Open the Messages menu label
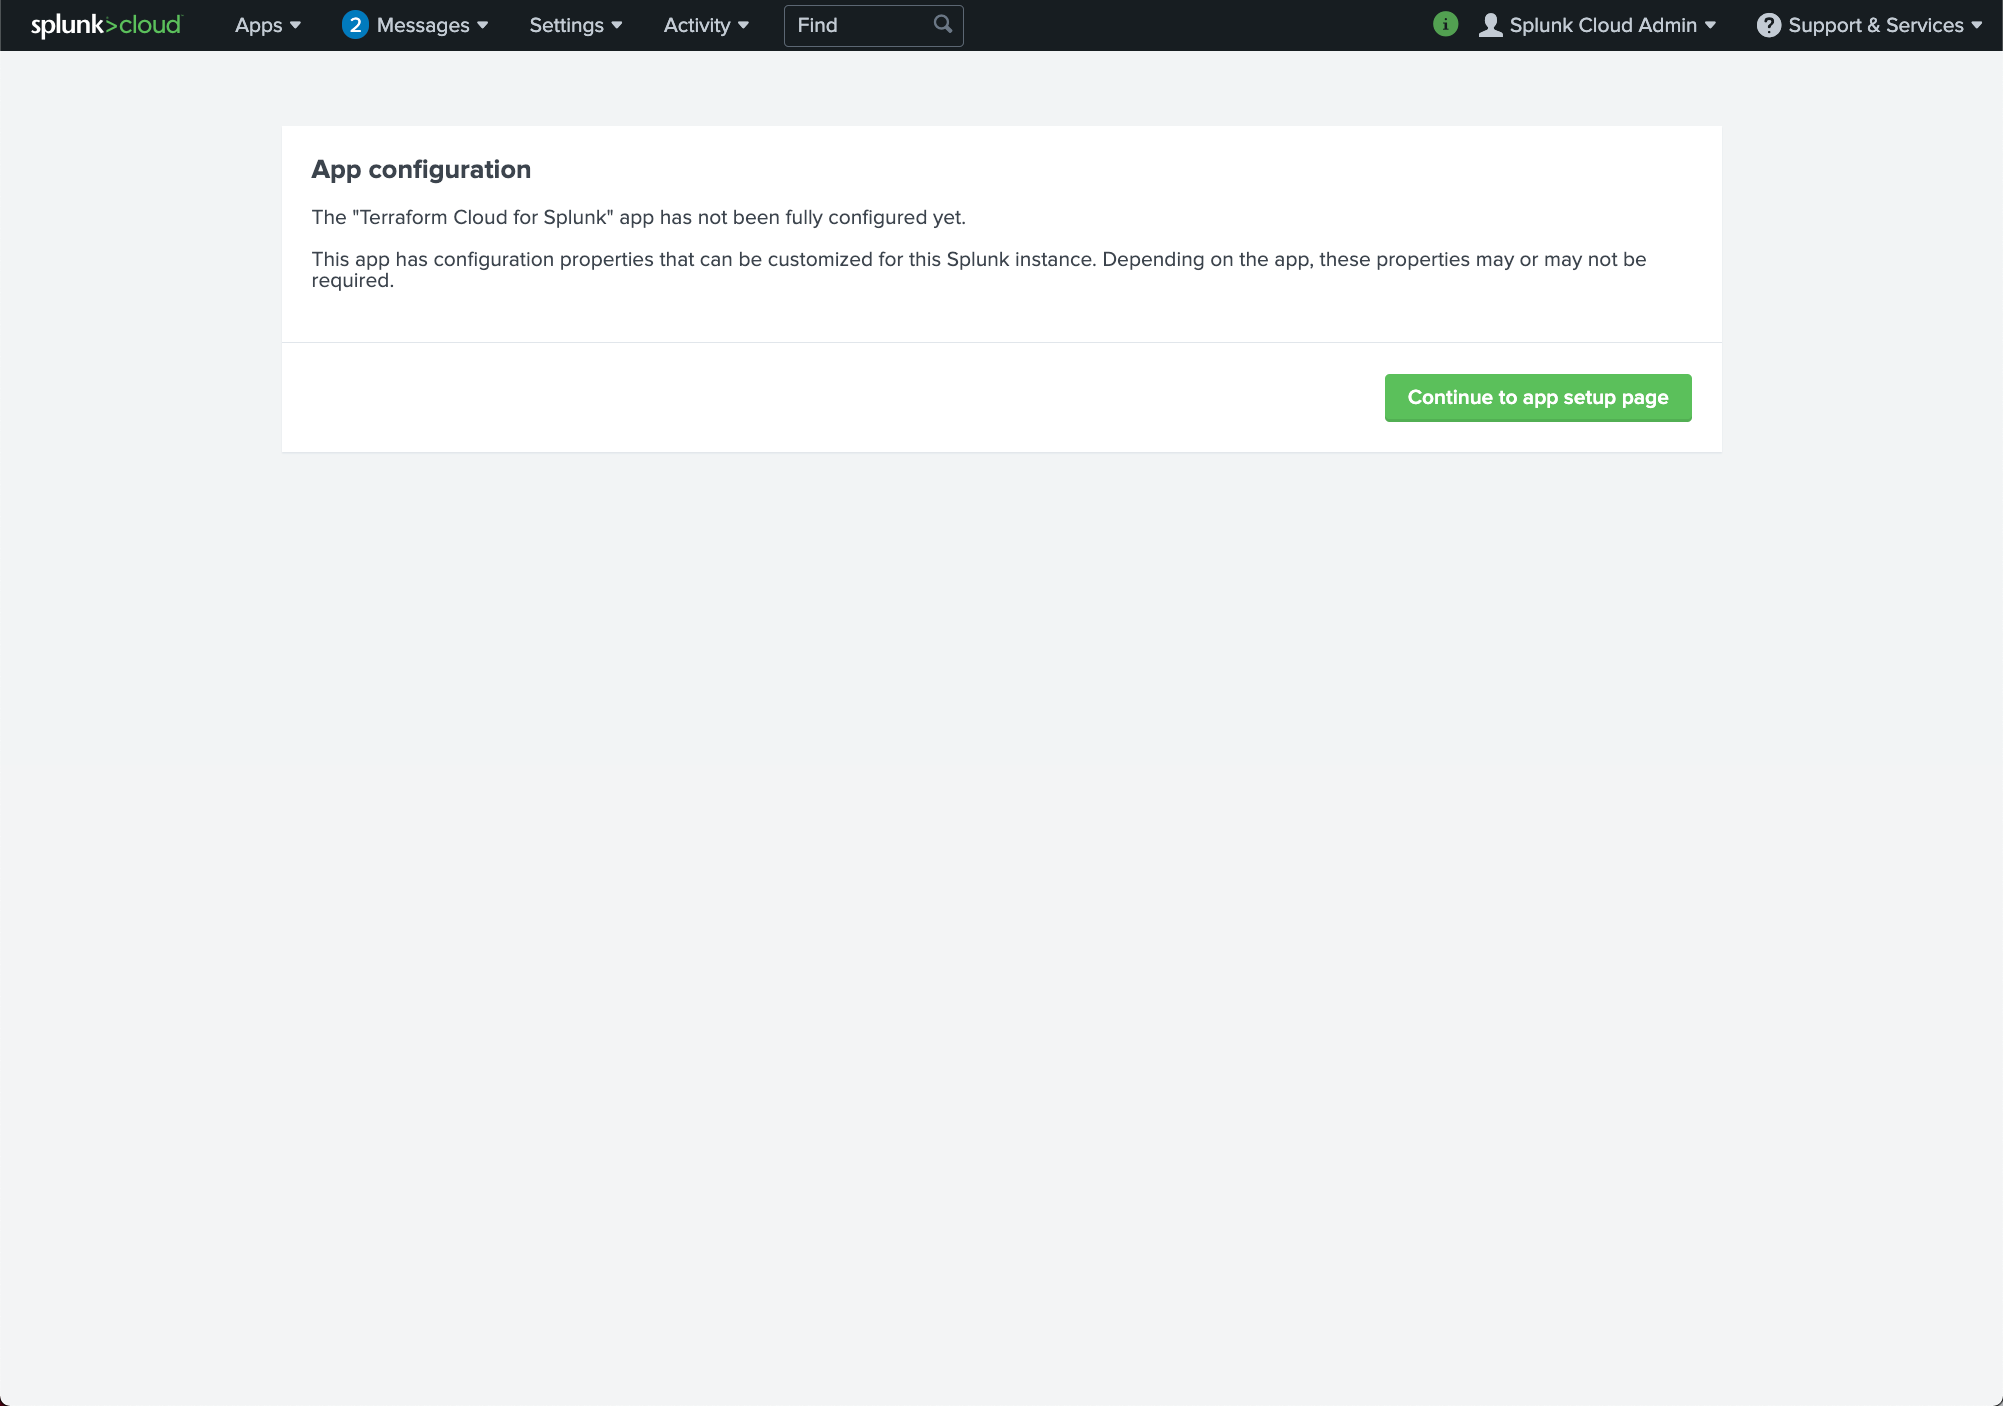This screenshot has width=2003, height=1406. click(x=423, y=25)
